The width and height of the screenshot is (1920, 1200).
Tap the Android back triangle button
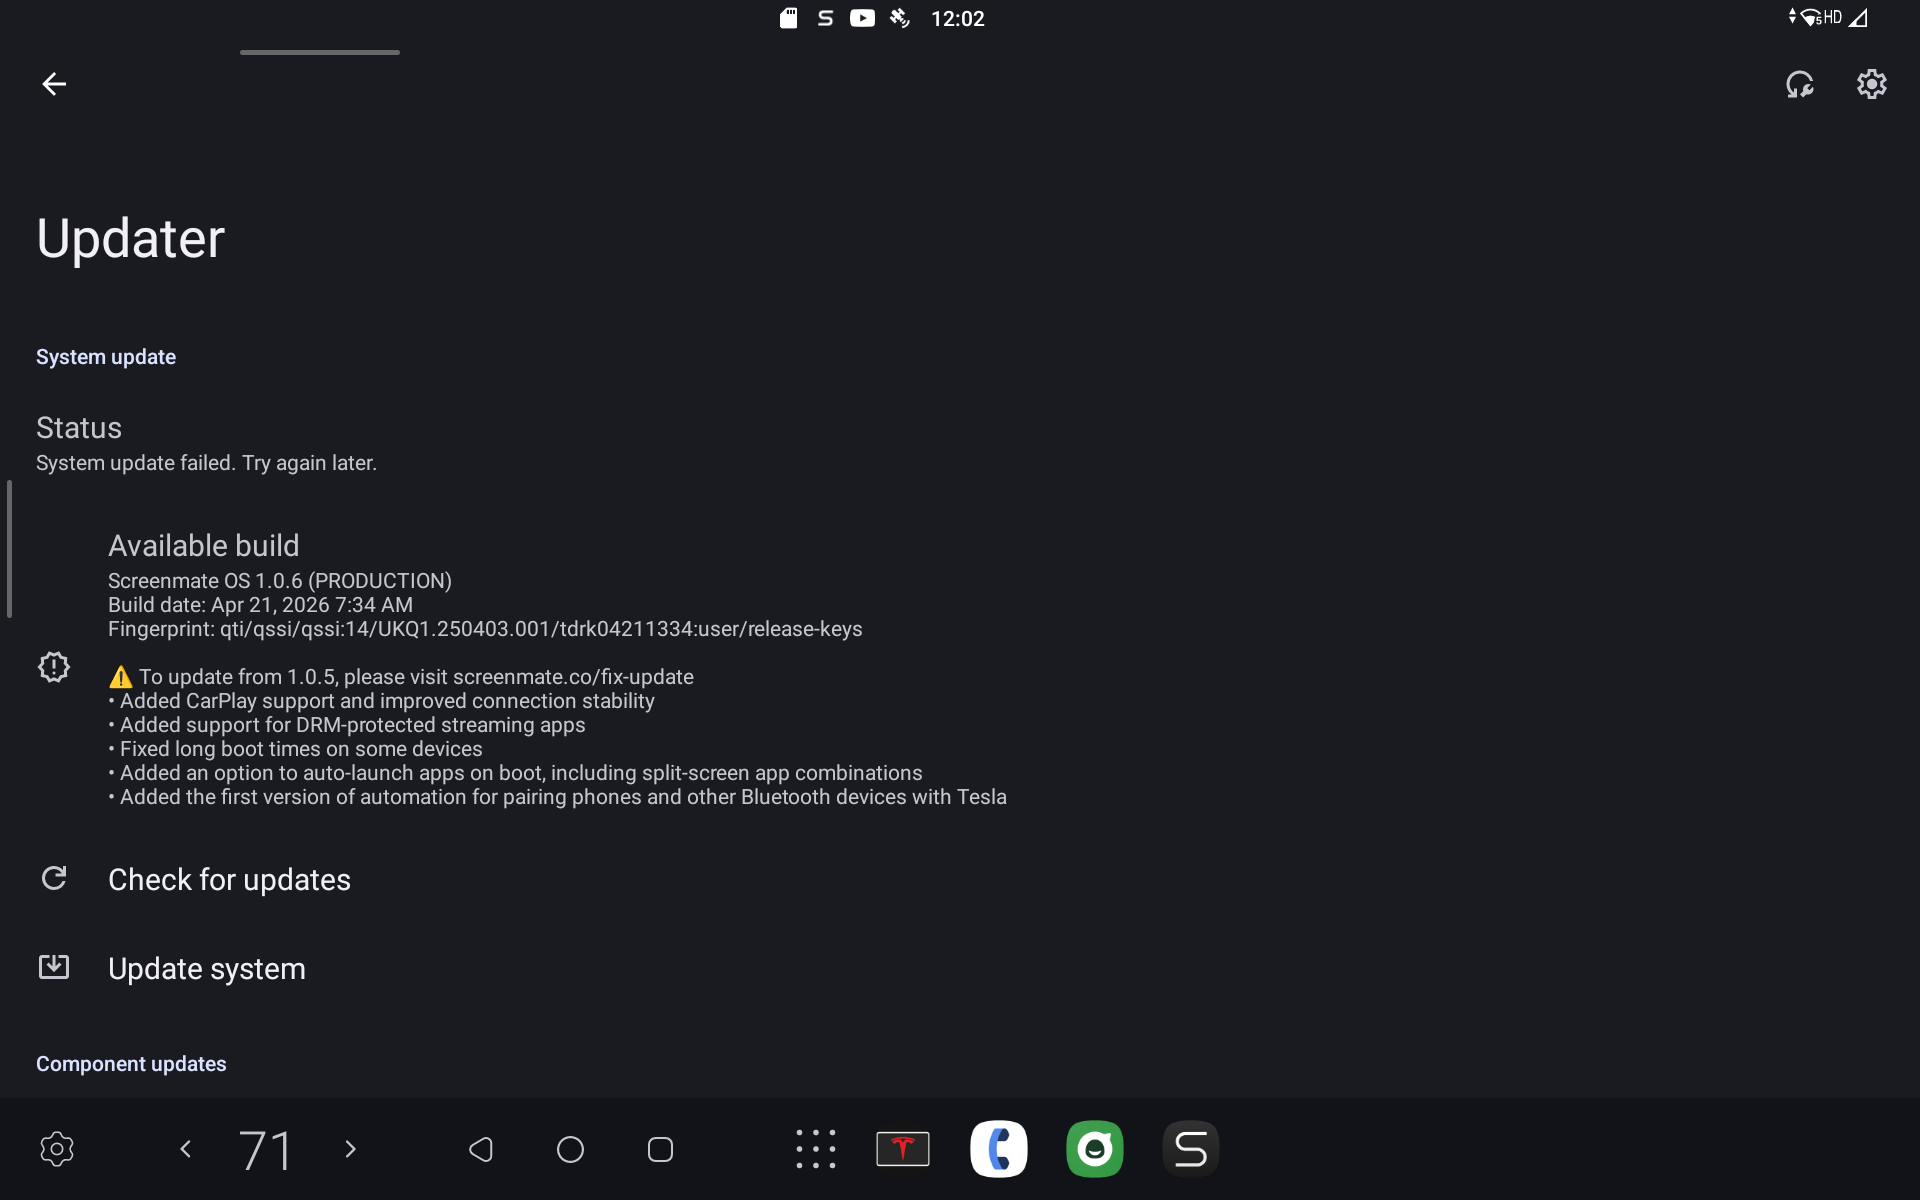pyautogui.click(x=481, y=1149)
